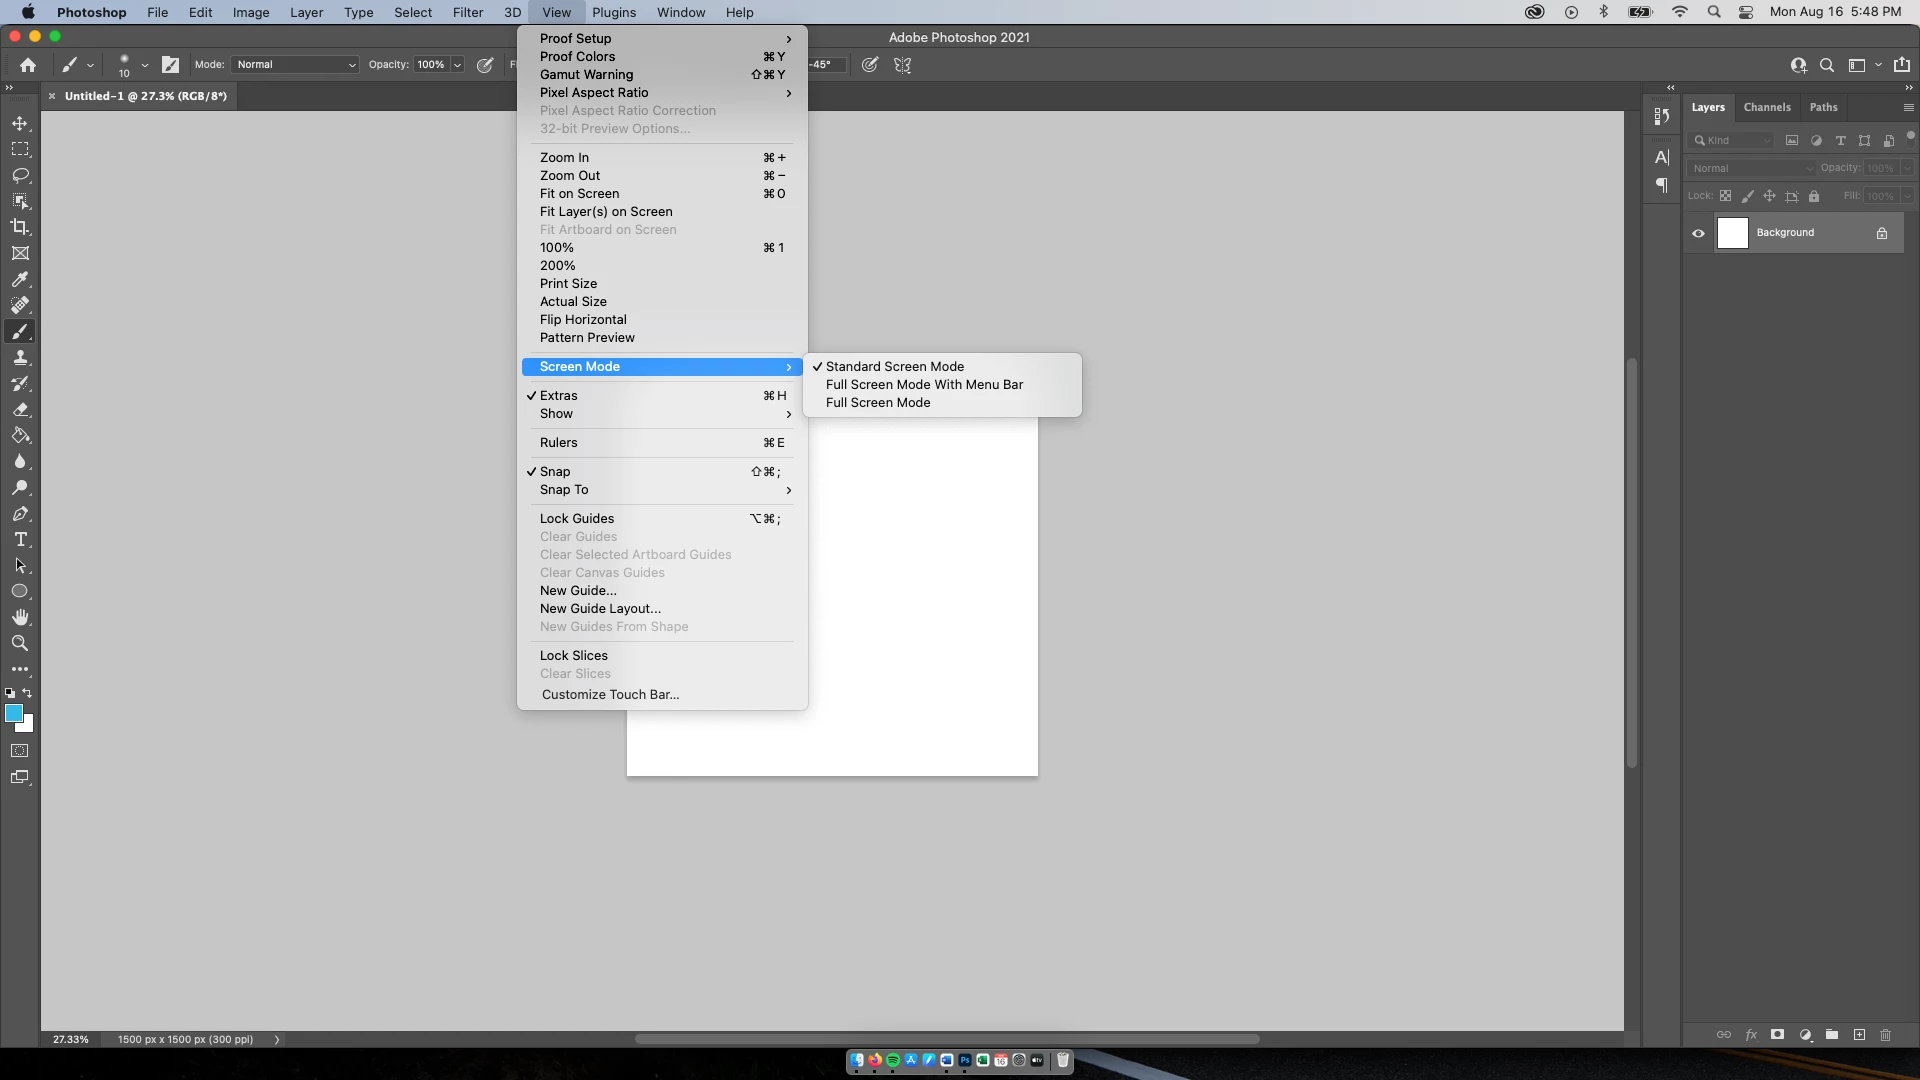Select the Clone Stamp tool
1920x1080 pixels.
pos(20,358)
